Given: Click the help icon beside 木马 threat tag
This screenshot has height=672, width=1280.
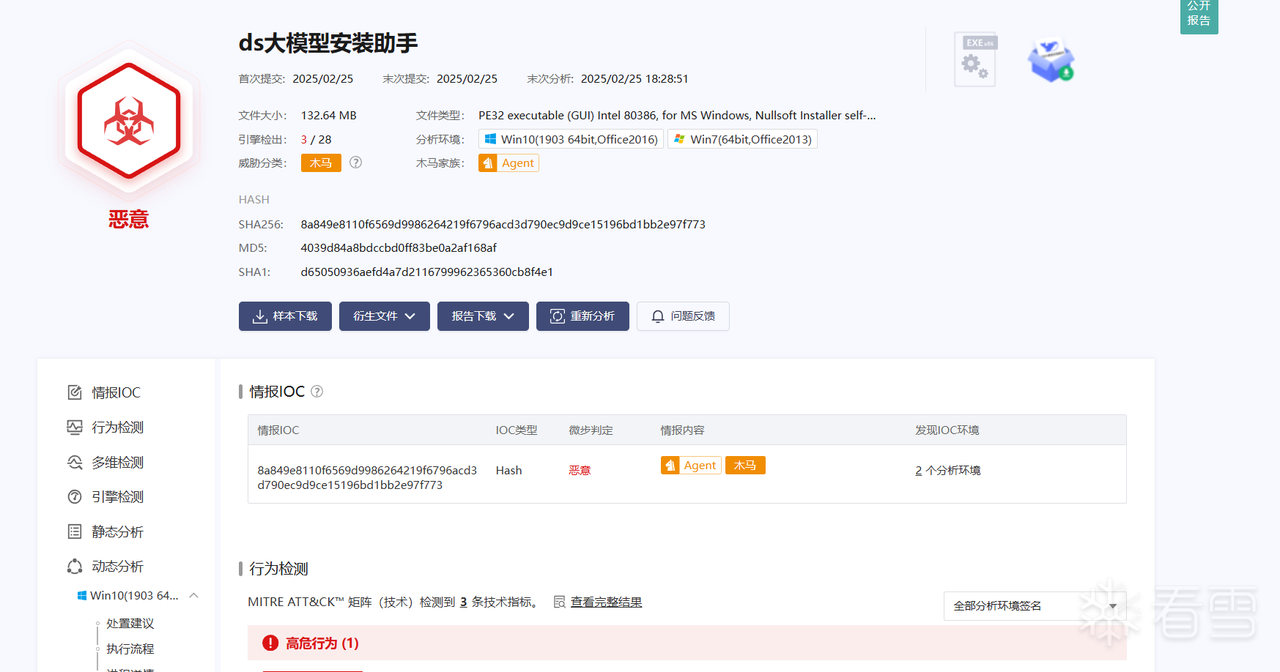Looking at the screenshot, I should click(355, 163).
